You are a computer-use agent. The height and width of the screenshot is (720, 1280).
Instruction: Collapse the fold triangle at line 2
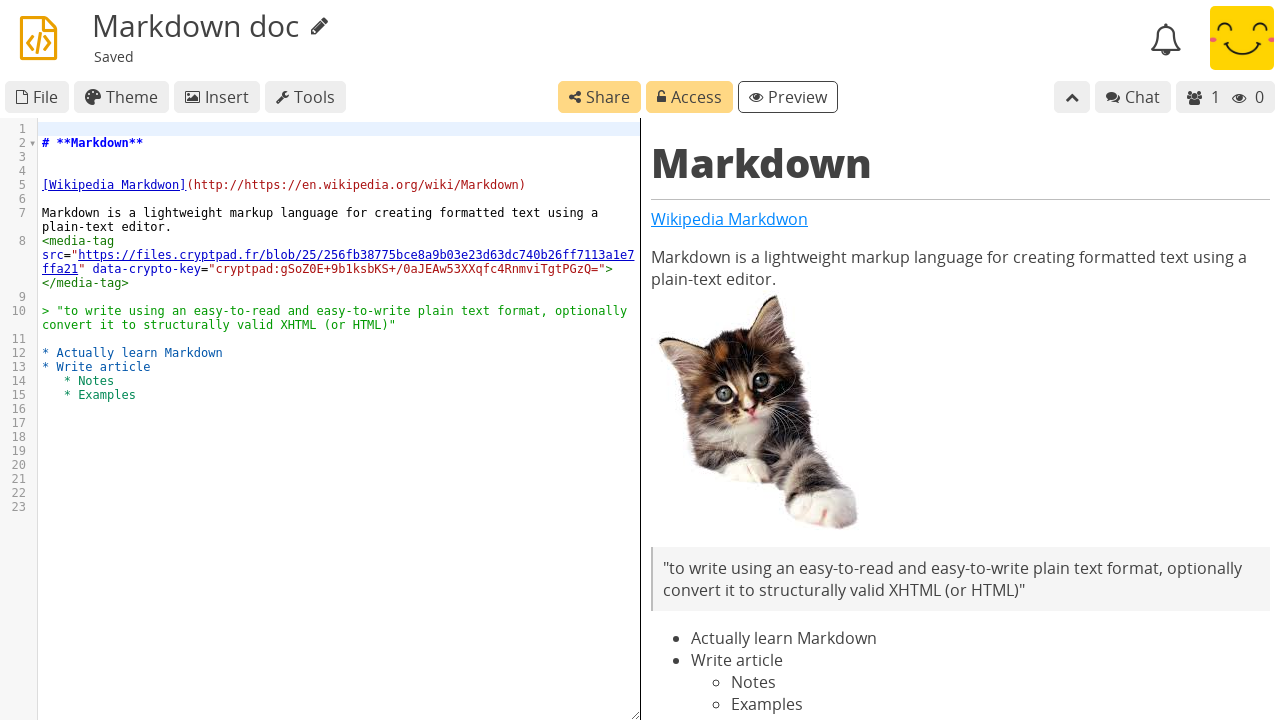[x=31, y=143]
